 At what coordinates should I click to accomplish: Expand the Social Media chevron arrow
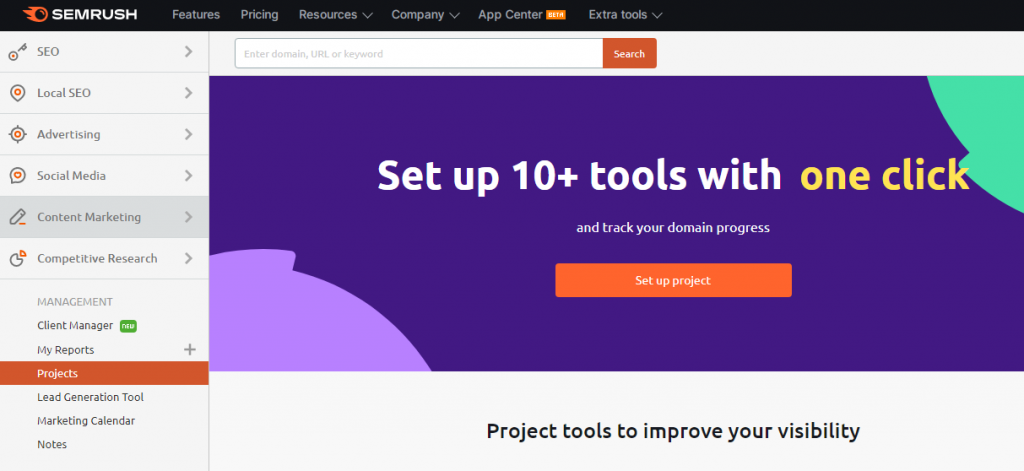coord(189,175)
